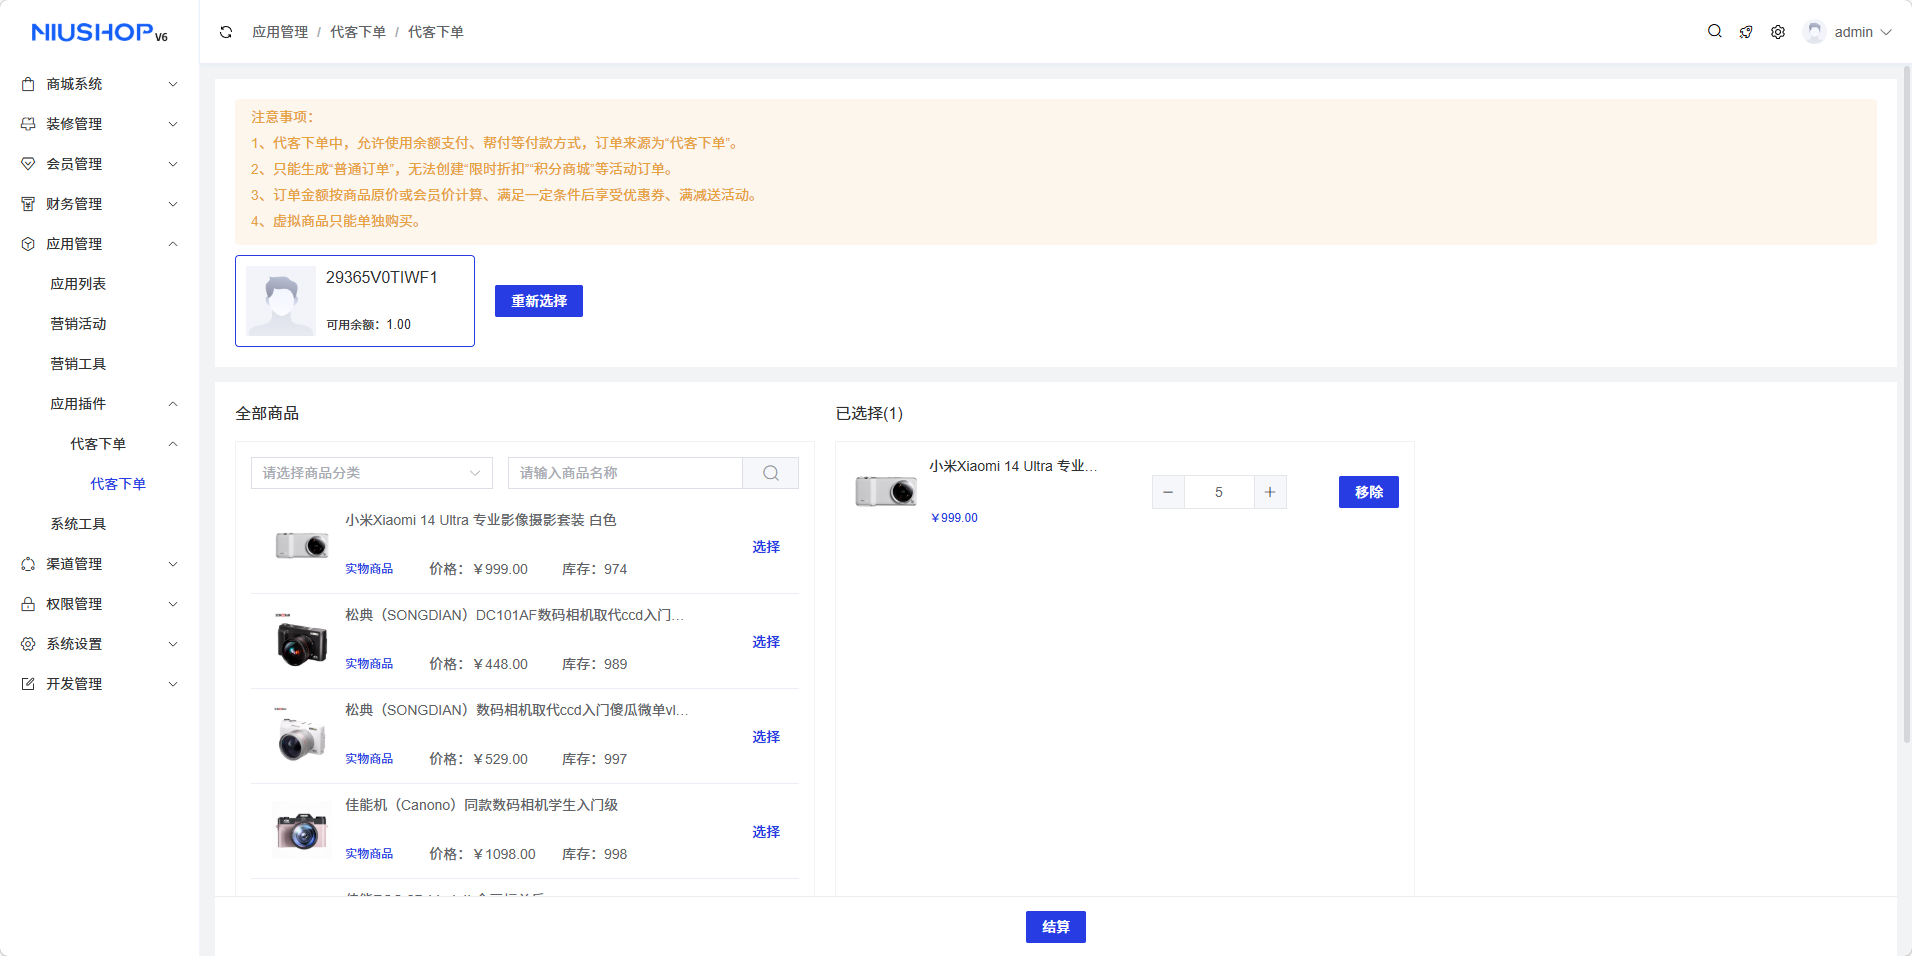The height and width of the screenshot is (956, 1912).
Task: Decrease quantity with the minus button
Action: point(1168,492)
